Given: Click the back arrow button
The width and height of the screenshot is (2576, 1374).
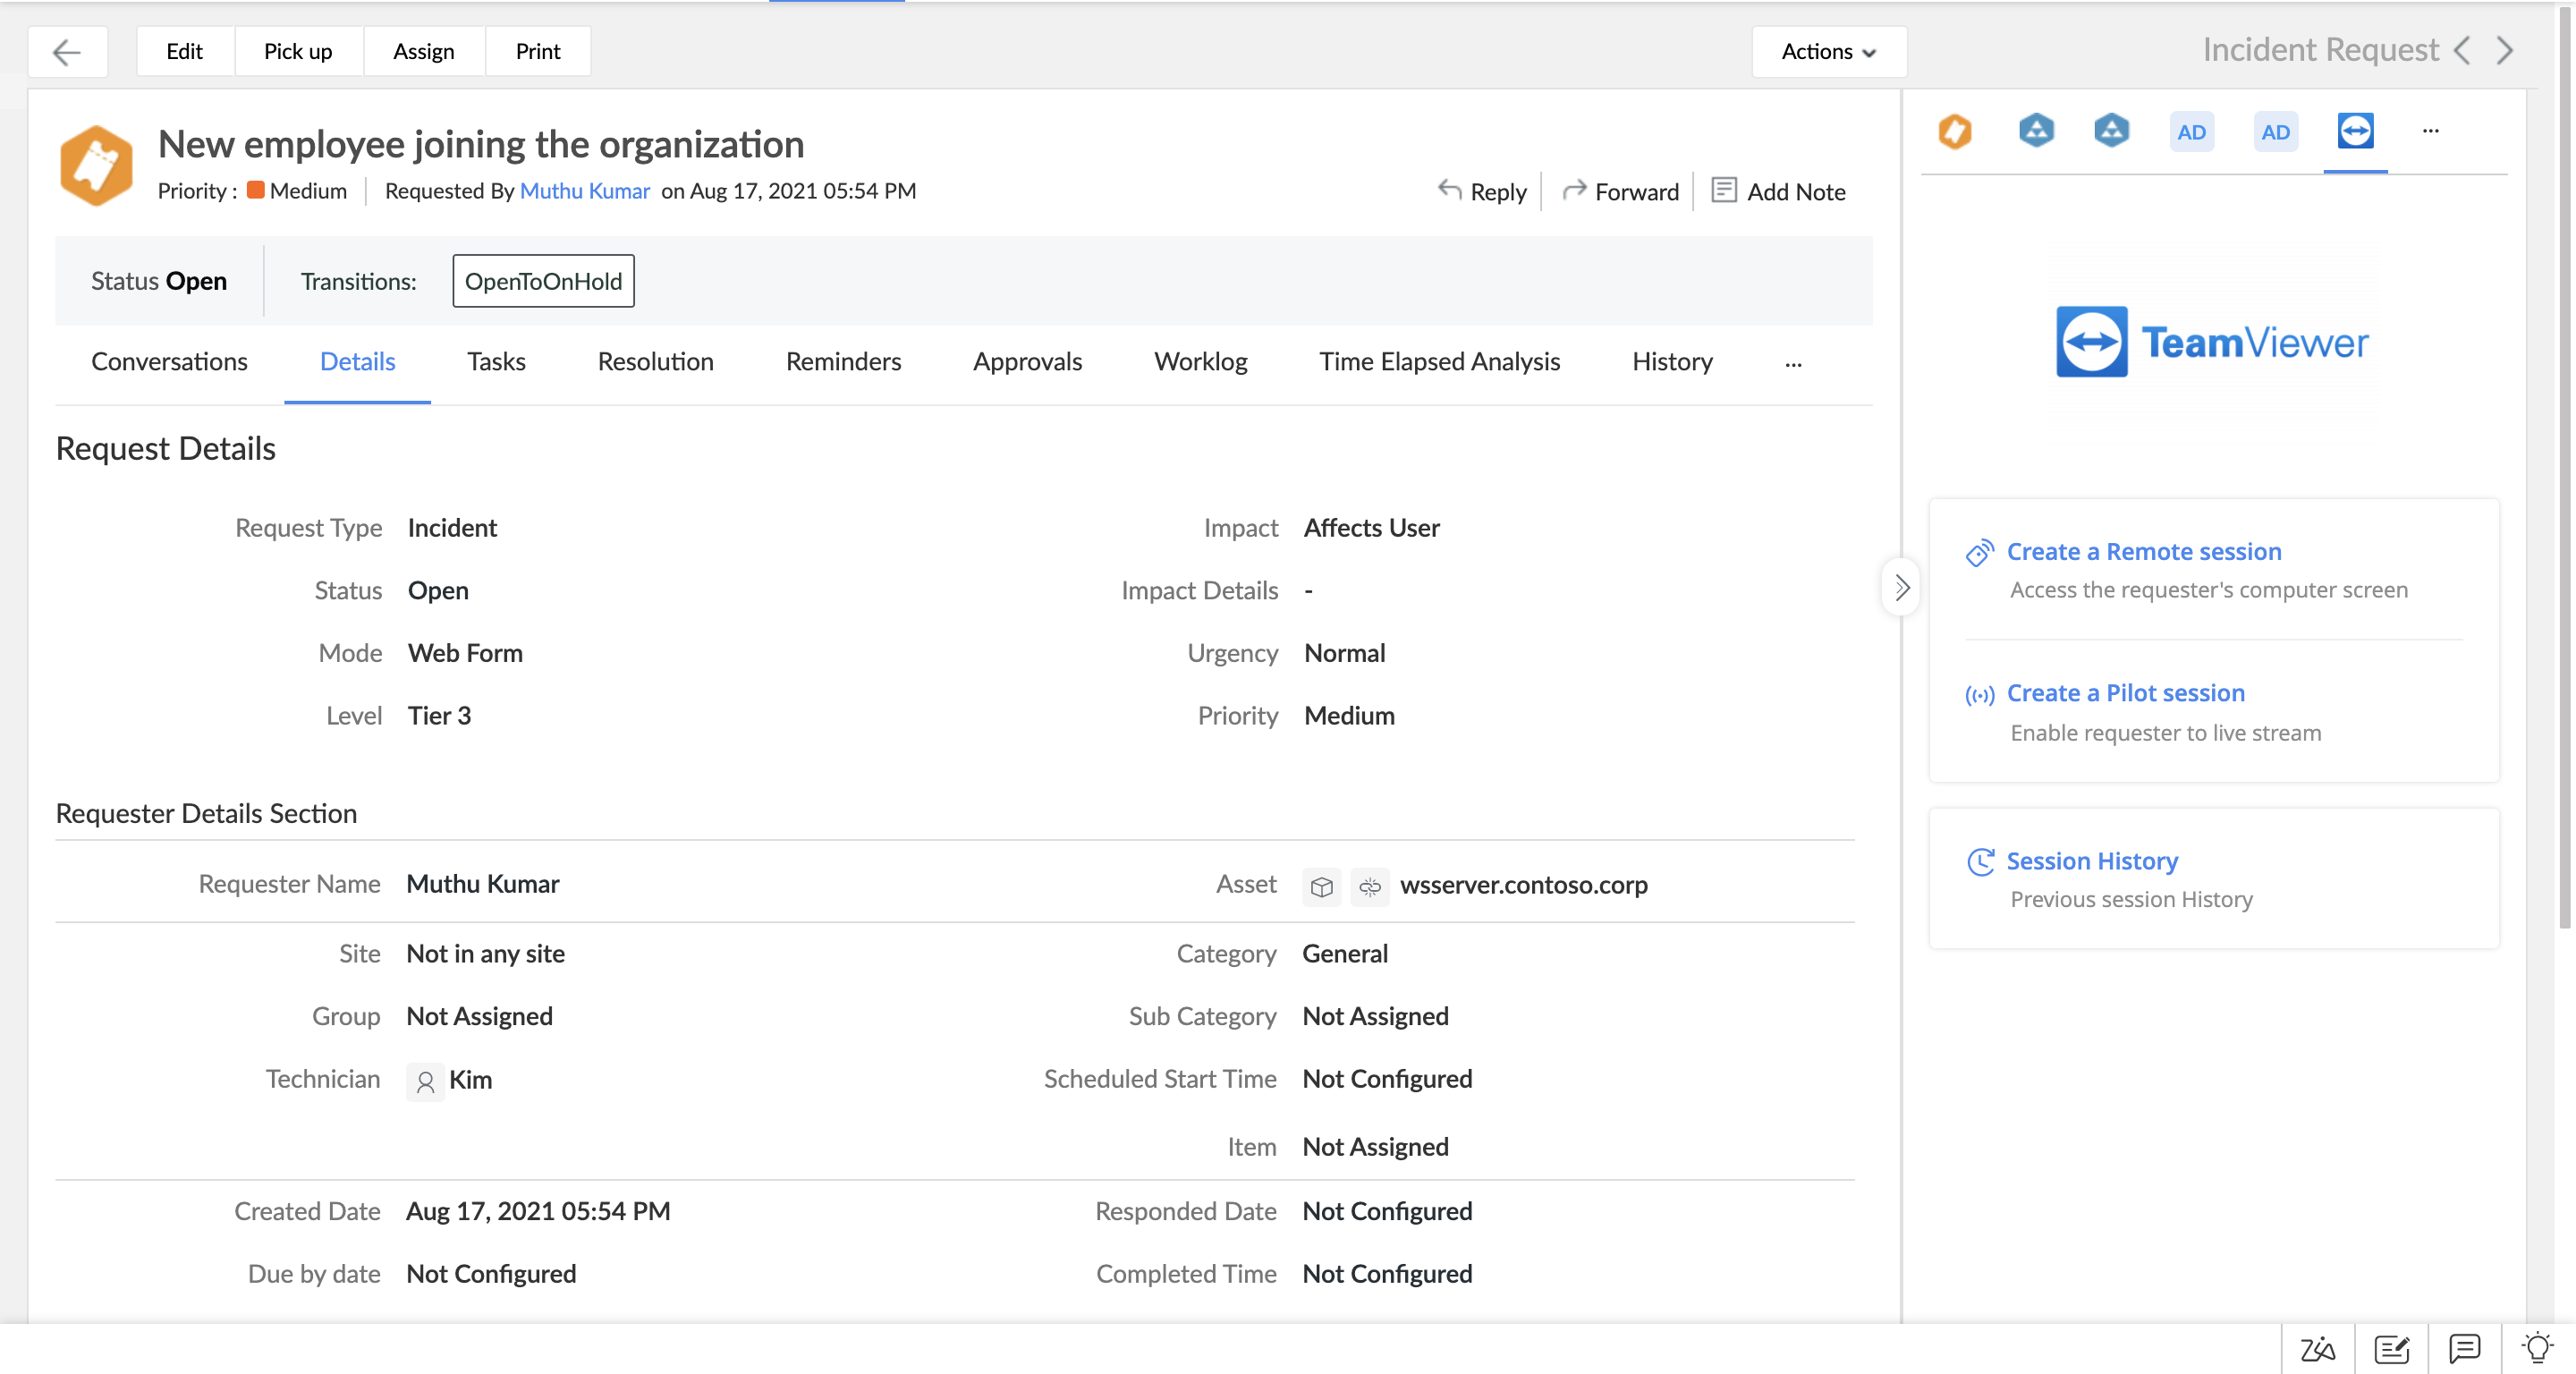Looking at the screenshot, I should pos(66,51).
